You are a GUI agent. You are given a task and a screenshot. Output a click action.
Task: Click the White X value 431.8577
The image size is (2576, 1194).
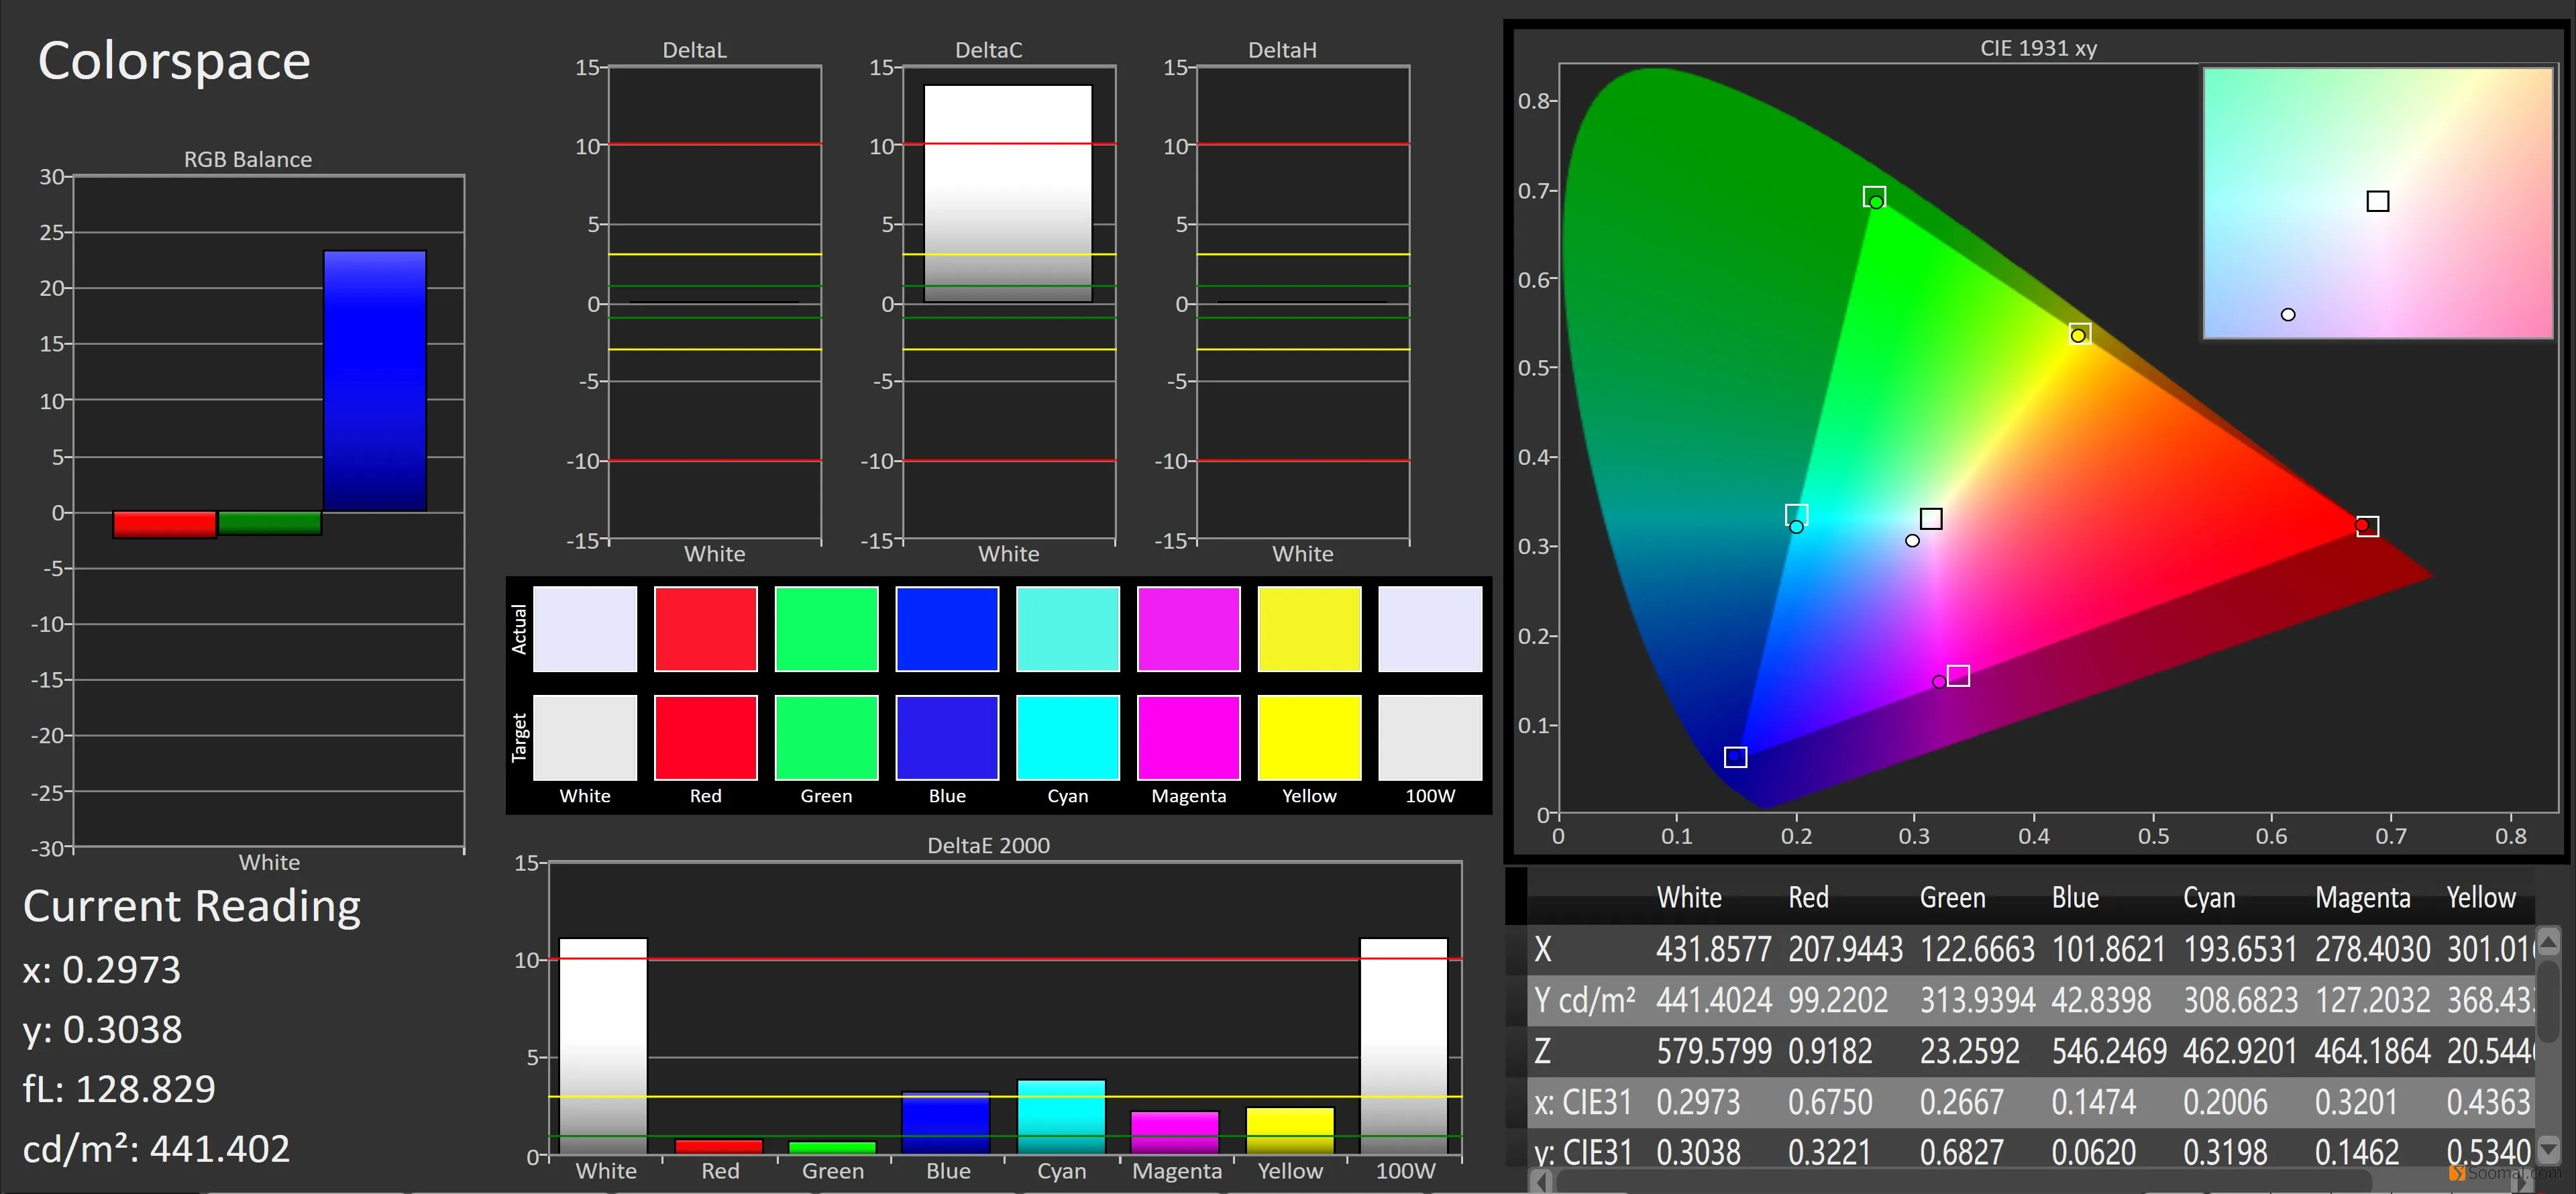[x=1713, y=949]
